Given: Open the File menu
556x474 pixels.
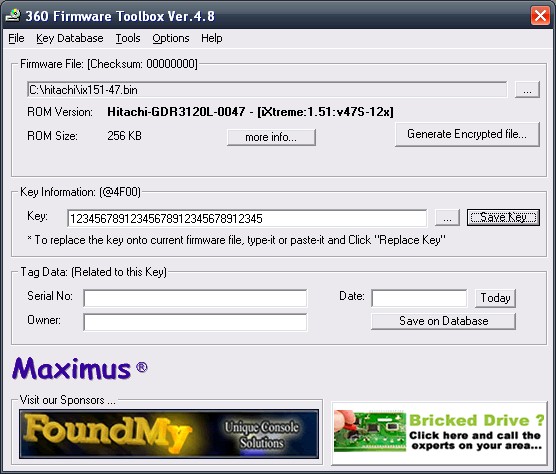Looking at the screenshot, I should 16,38.
